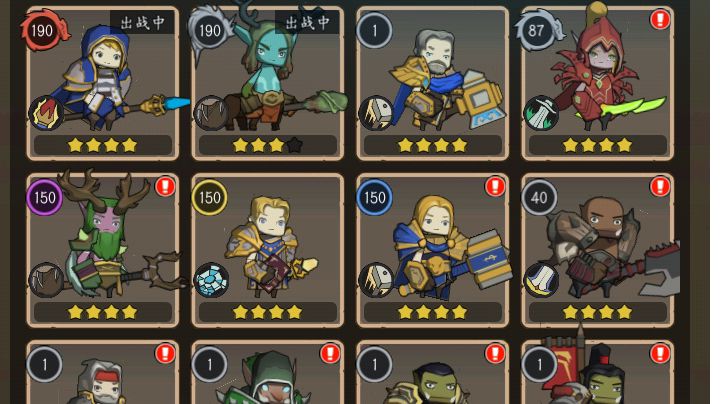This screenshot has height=404, width=720.
Task: Click the level 87 dragon badge
Action: point(538,30)
